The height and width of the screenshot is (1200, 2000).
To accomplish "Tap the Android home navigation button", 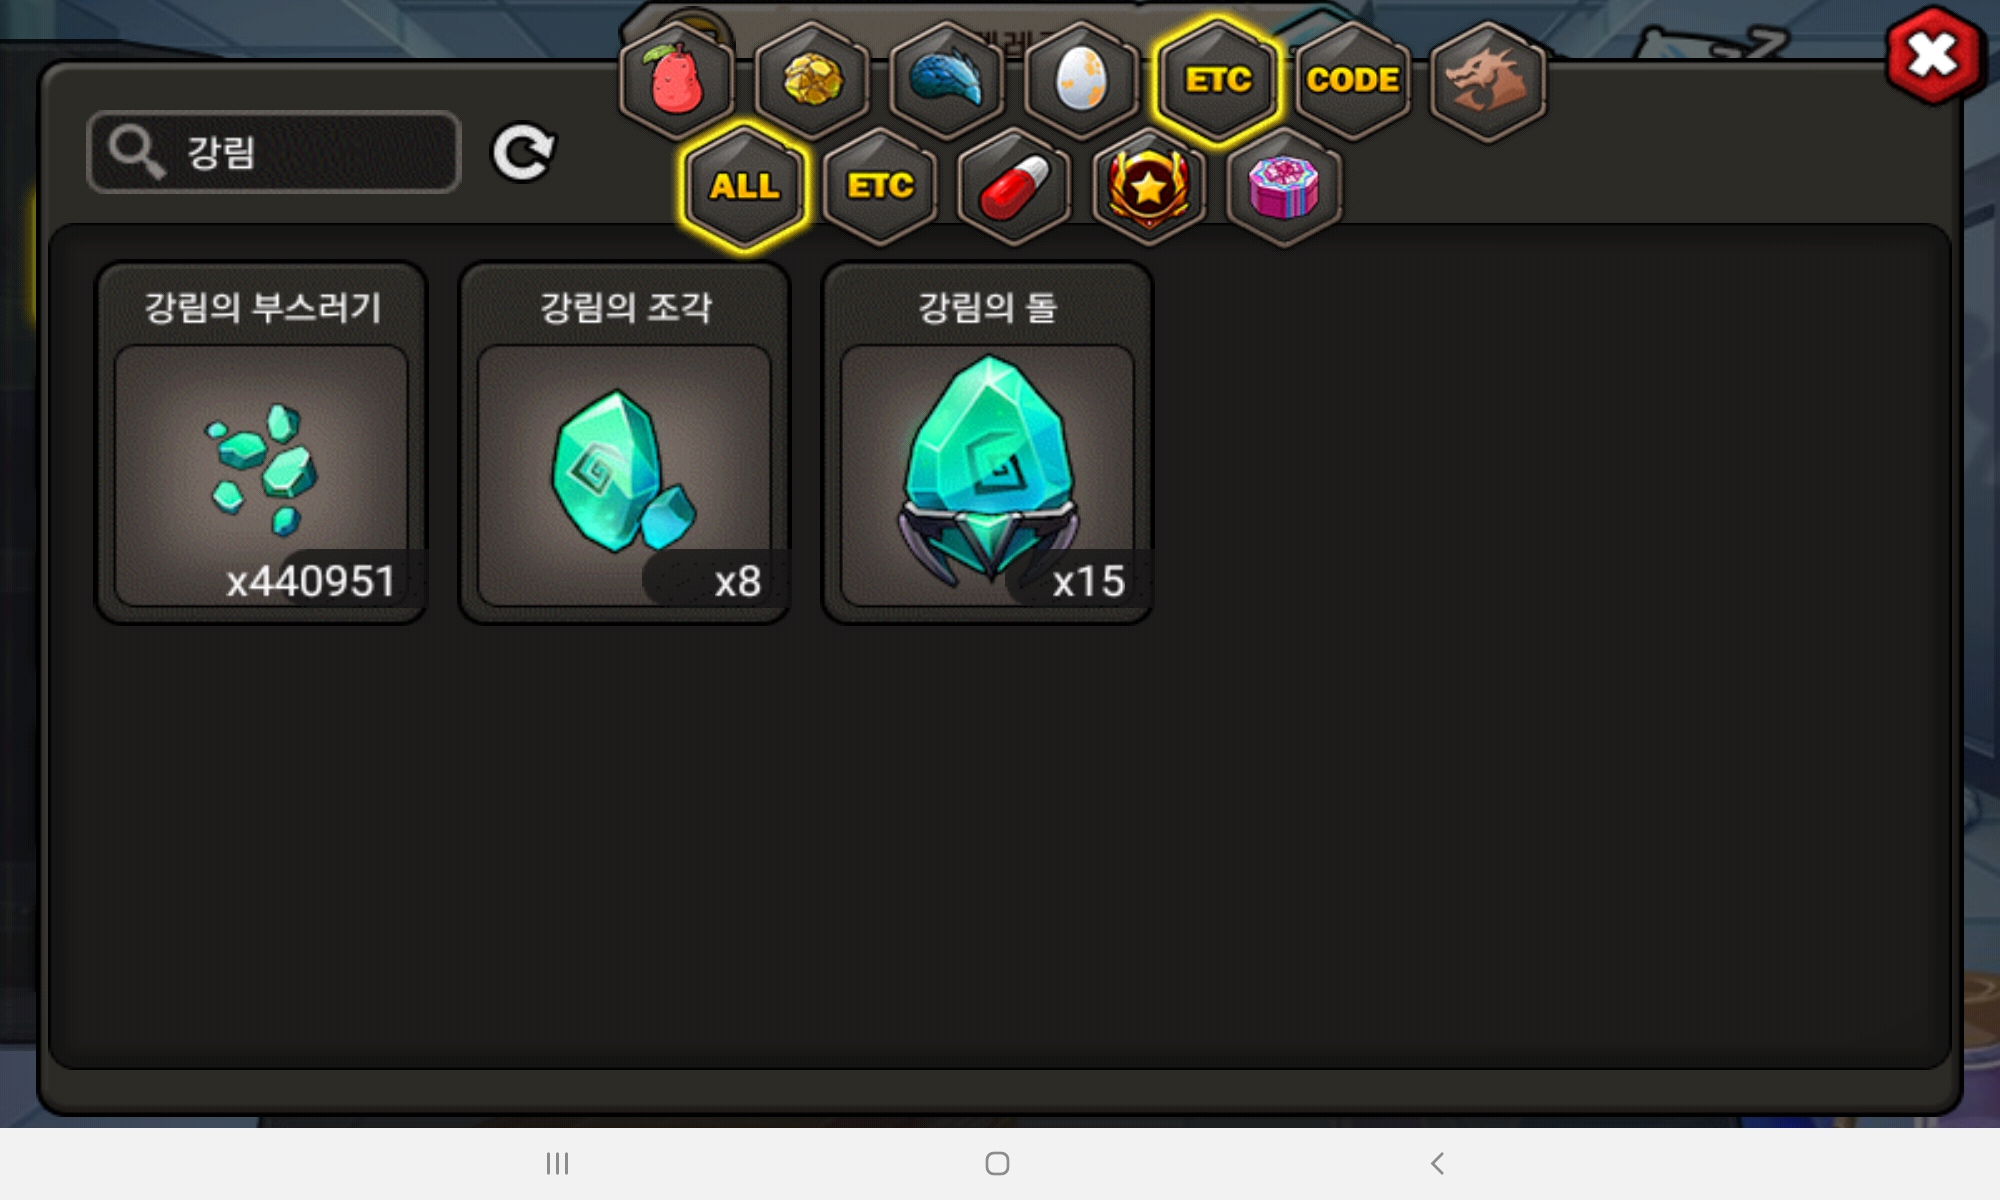I will 997,1163.
